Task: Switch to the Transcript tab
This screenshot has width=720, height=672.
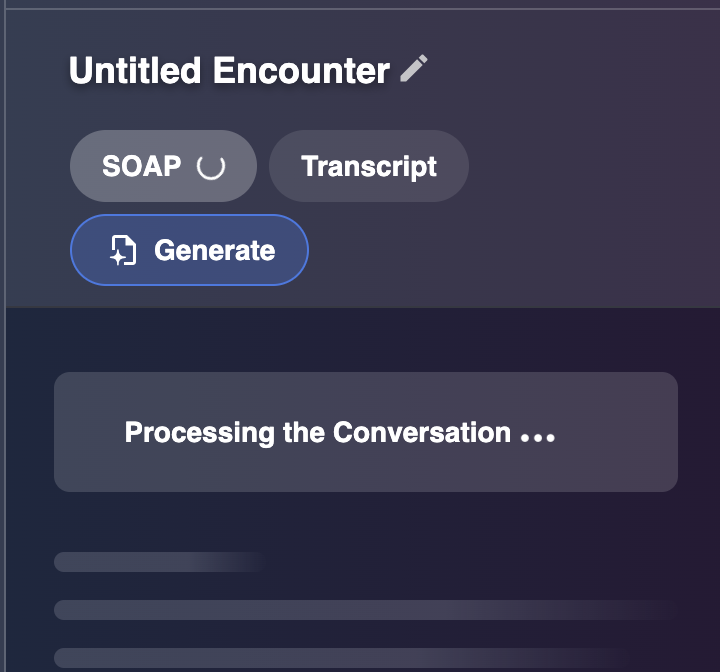Action: pyautogui.click(x=369, y=166)
